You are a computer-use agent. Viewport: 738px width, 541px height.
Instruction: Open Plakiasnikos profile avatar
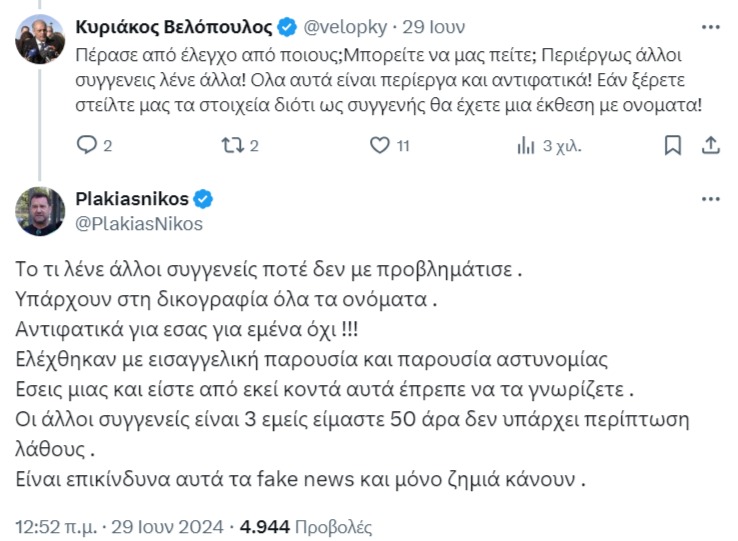[40, 211]
